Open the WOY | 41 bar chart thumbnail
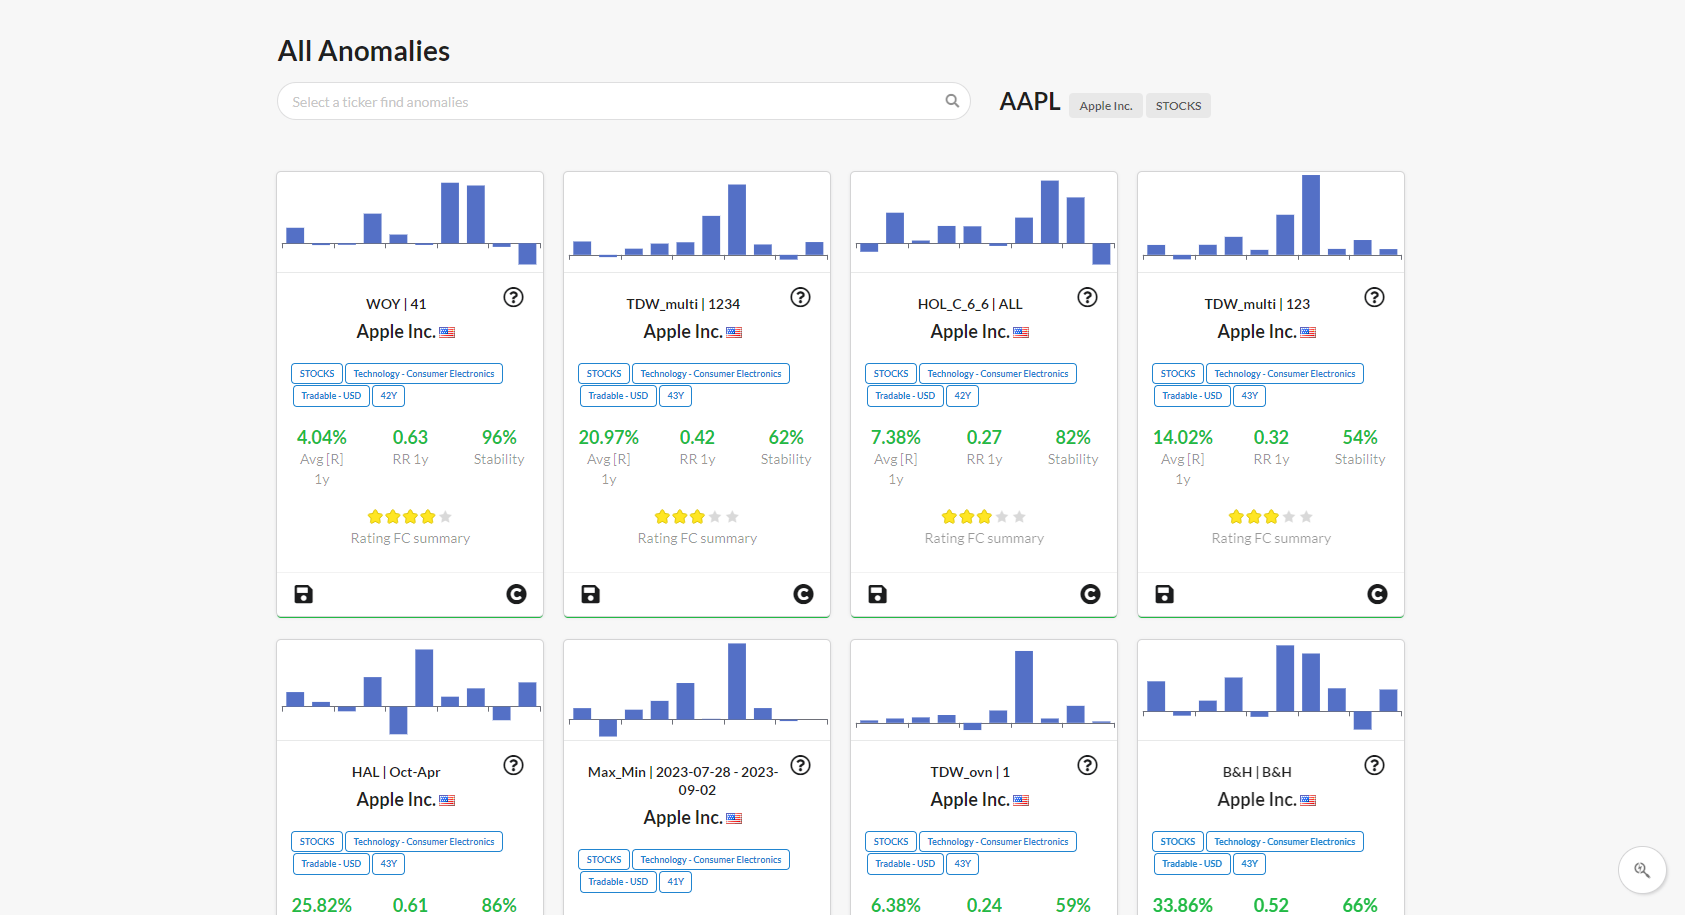The image size is (1685, 915). 410,222
